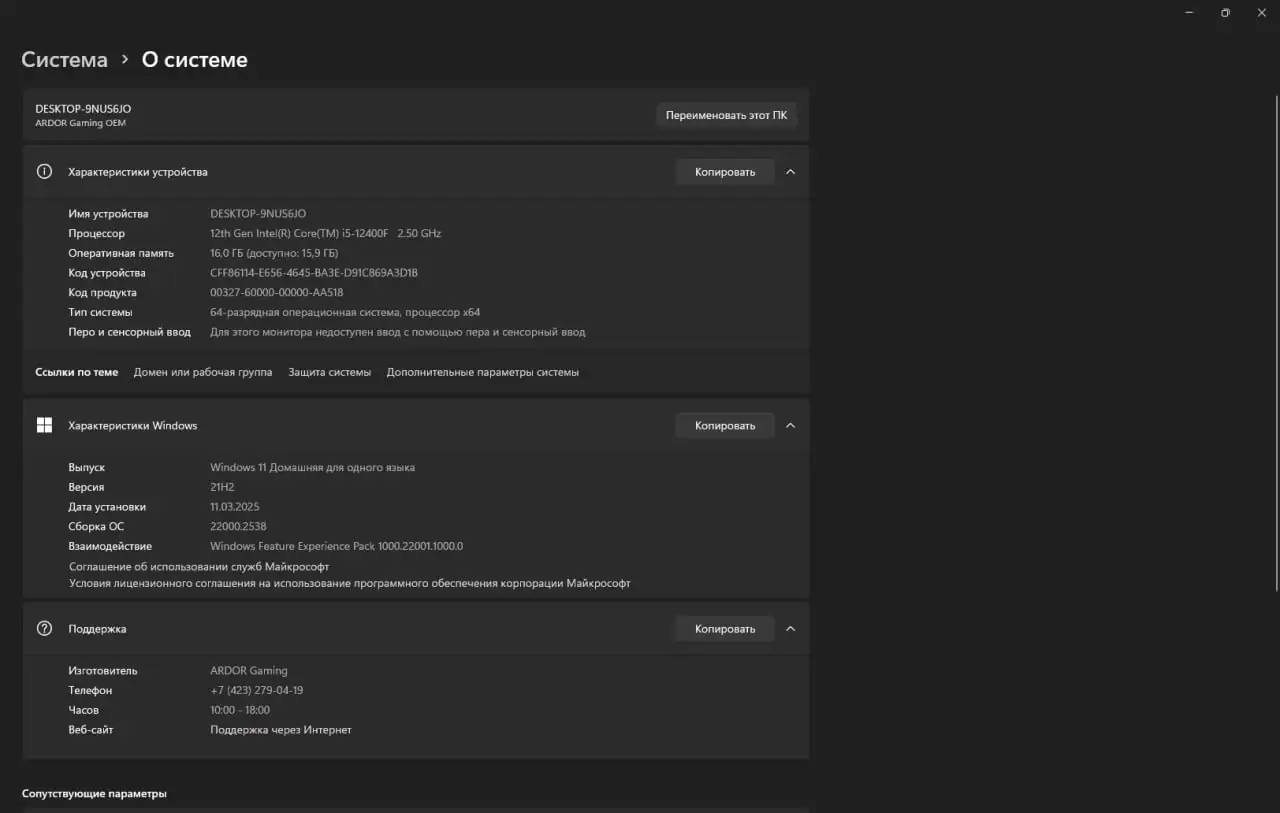Image resolution: width=1280 pixels, height=813 pixels.
Task: Select the version value "21H2"
Action: (222, 487)
